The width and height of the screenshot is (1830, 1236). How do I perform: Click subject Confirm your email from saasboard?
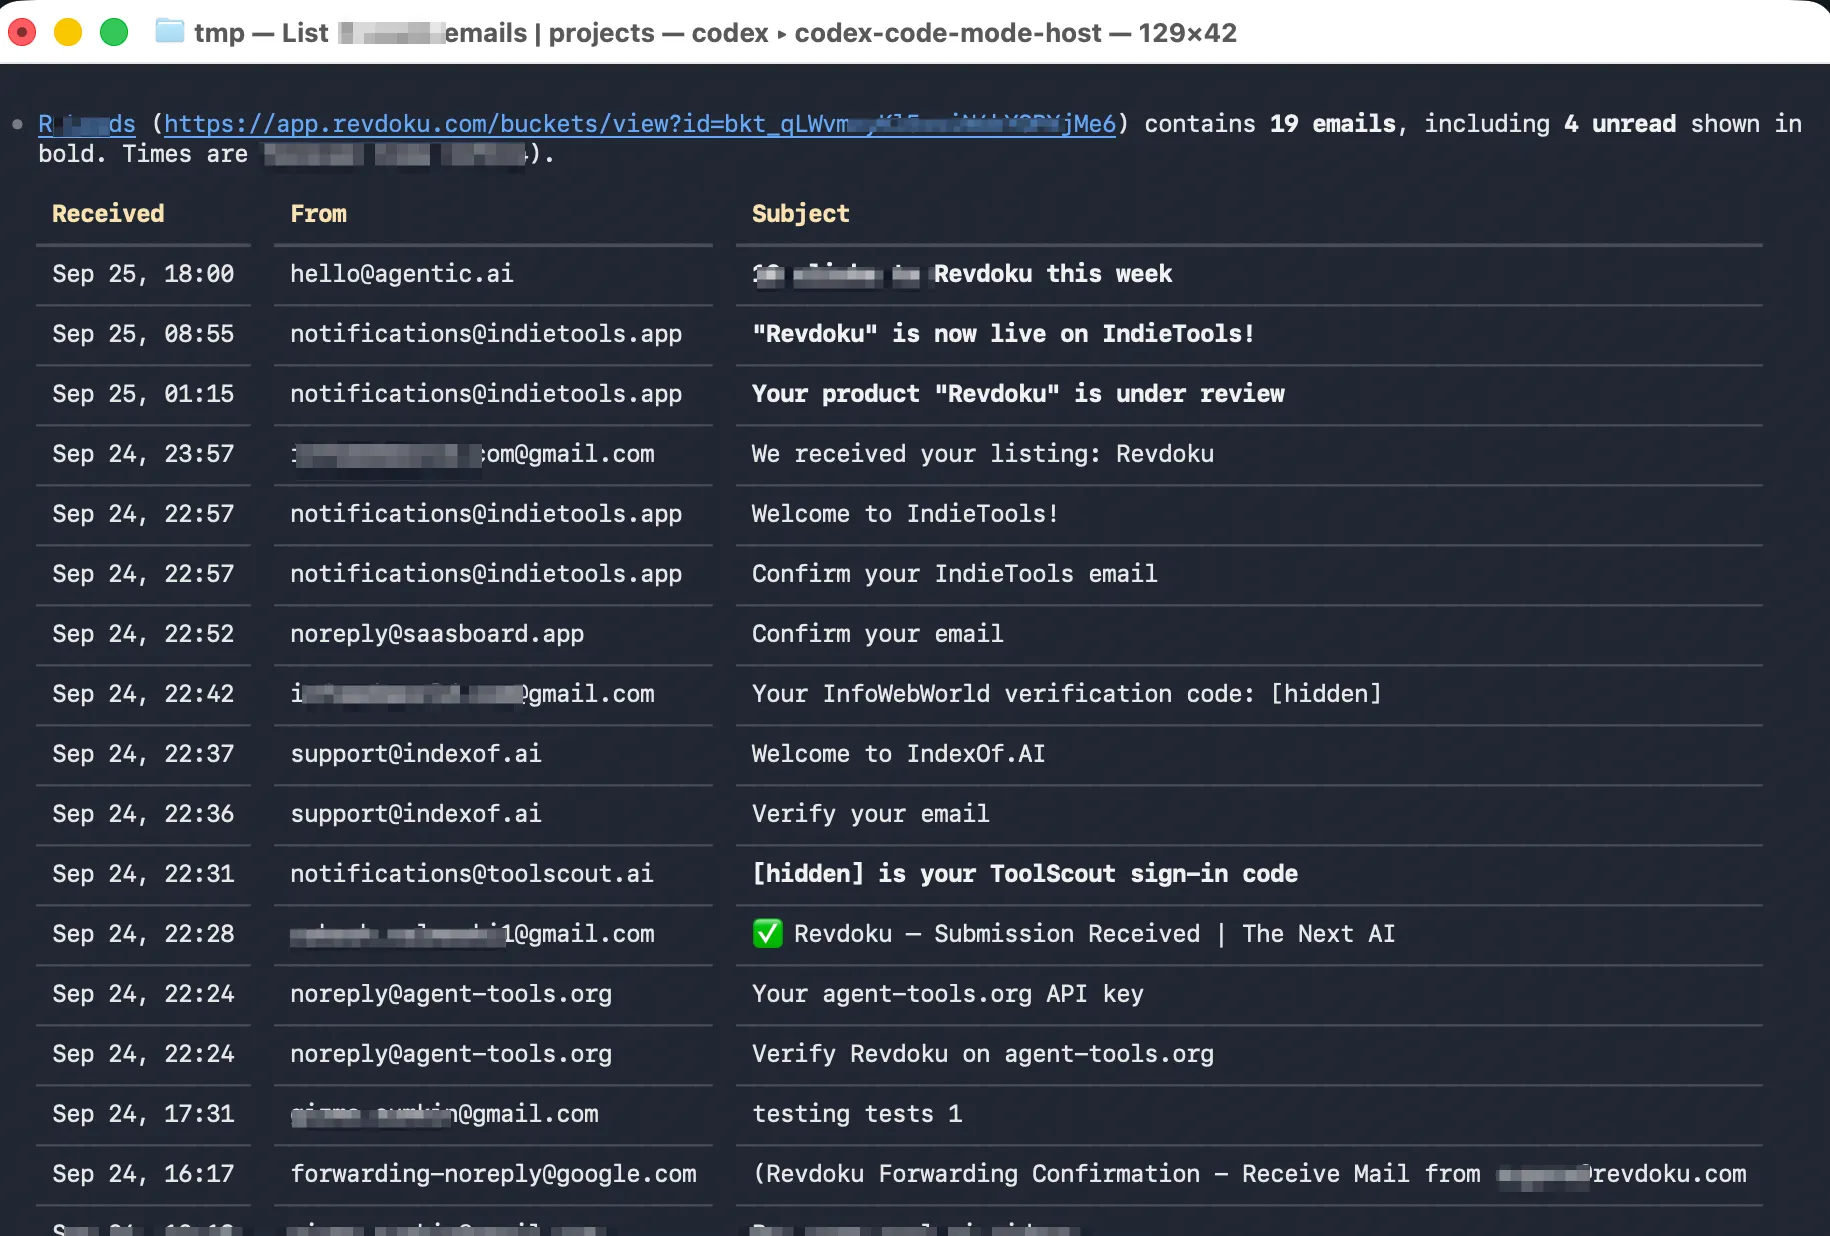[878, 634]
